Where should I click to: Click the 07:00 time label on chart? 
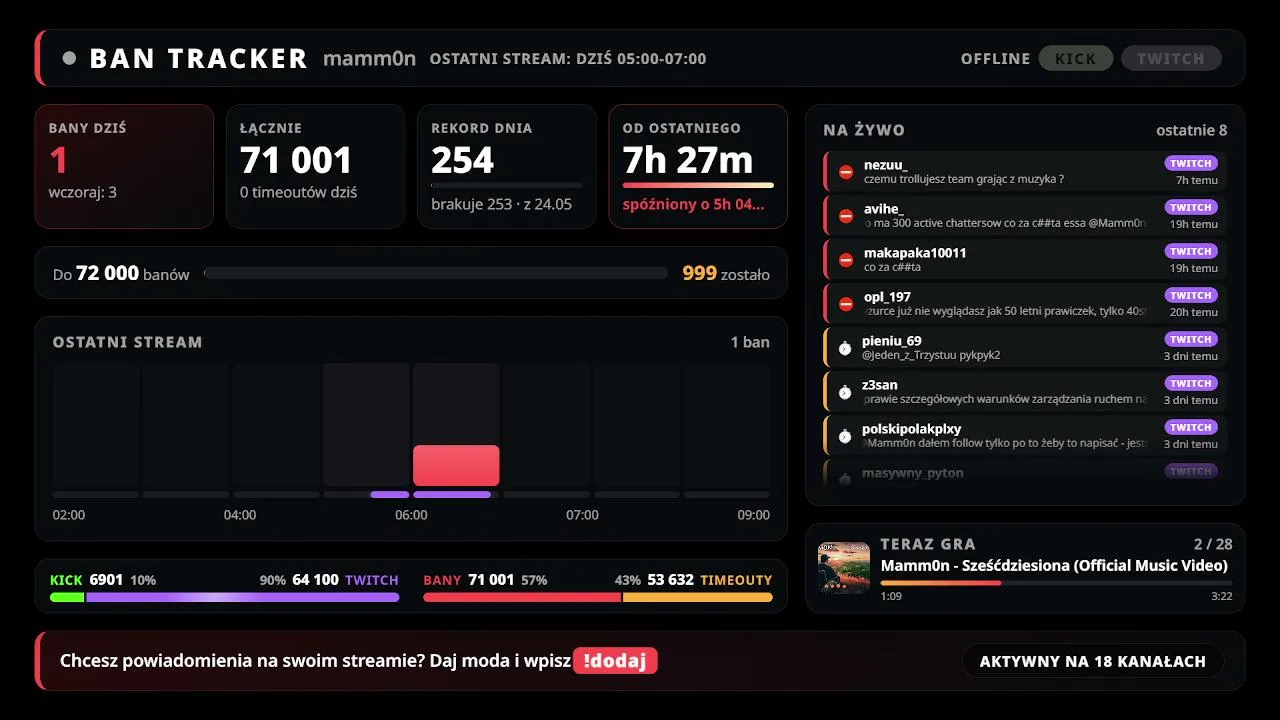coord(582,515)
